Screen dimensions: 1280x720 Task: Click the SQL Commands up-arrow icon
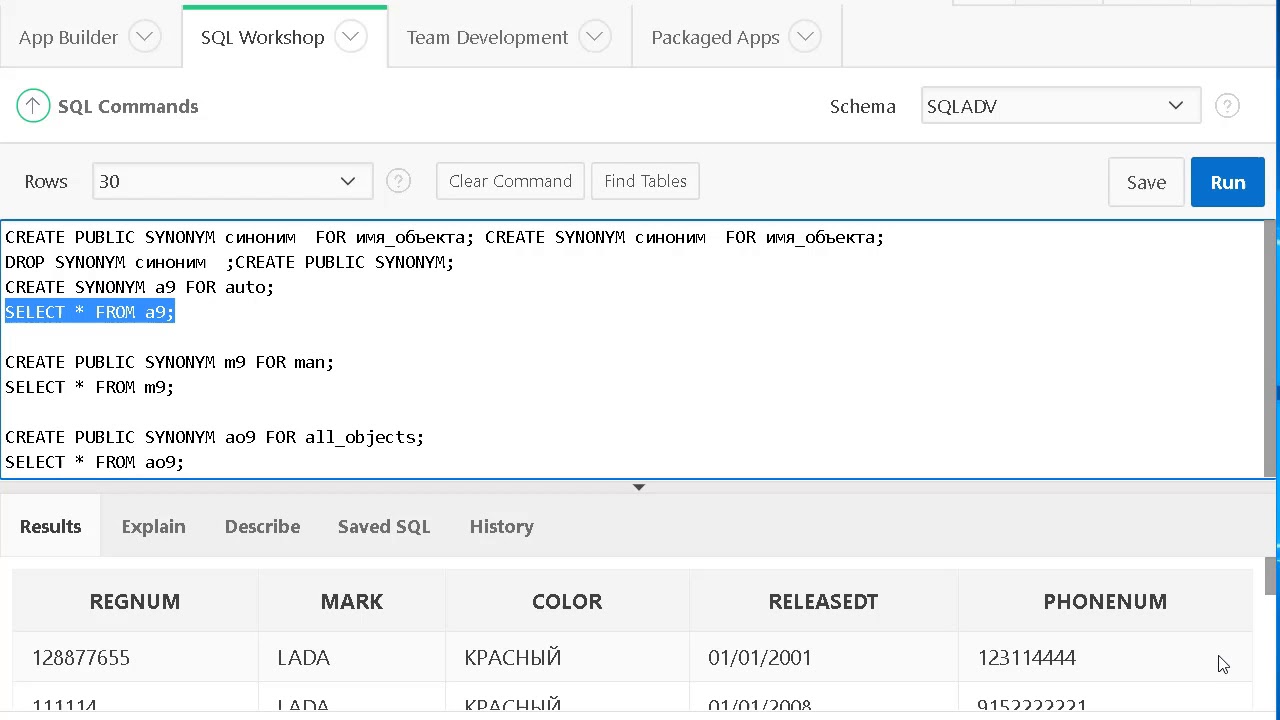(33, 106)
